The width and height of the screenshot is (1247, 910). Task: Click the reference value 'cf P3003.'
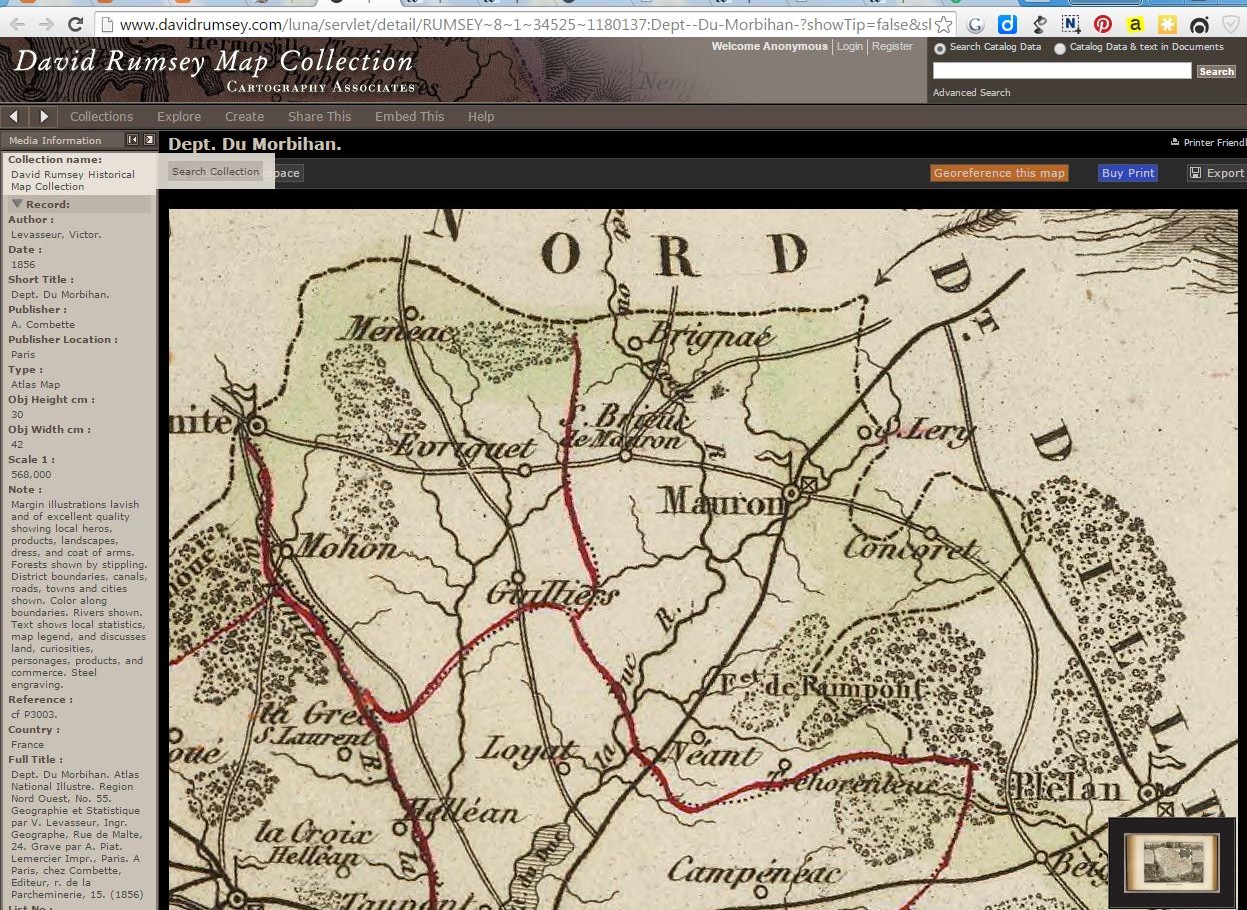pos(36,714)
